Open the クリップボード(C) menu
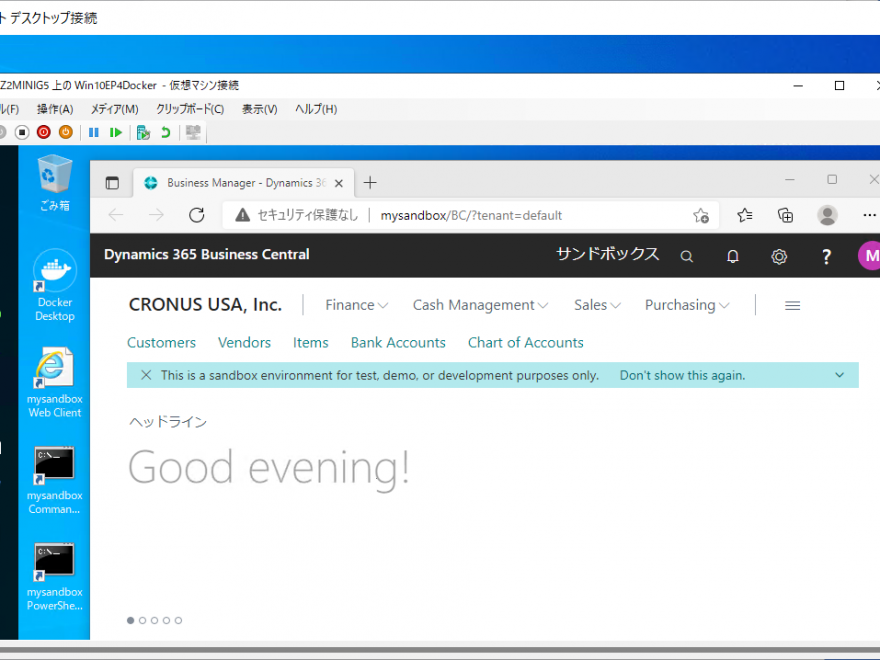880x660 pixels. pos(190,109)
